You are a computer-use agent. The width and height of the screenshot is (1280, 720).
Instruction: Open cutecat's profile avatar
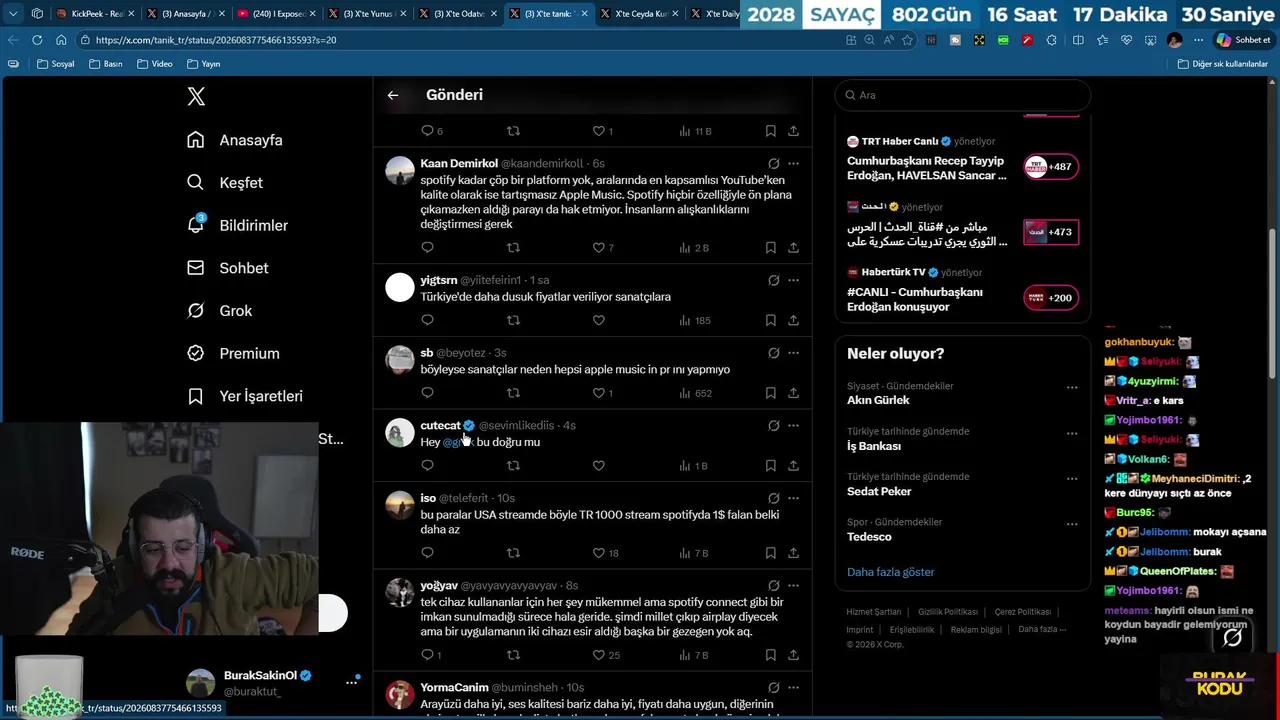point(400,432)
